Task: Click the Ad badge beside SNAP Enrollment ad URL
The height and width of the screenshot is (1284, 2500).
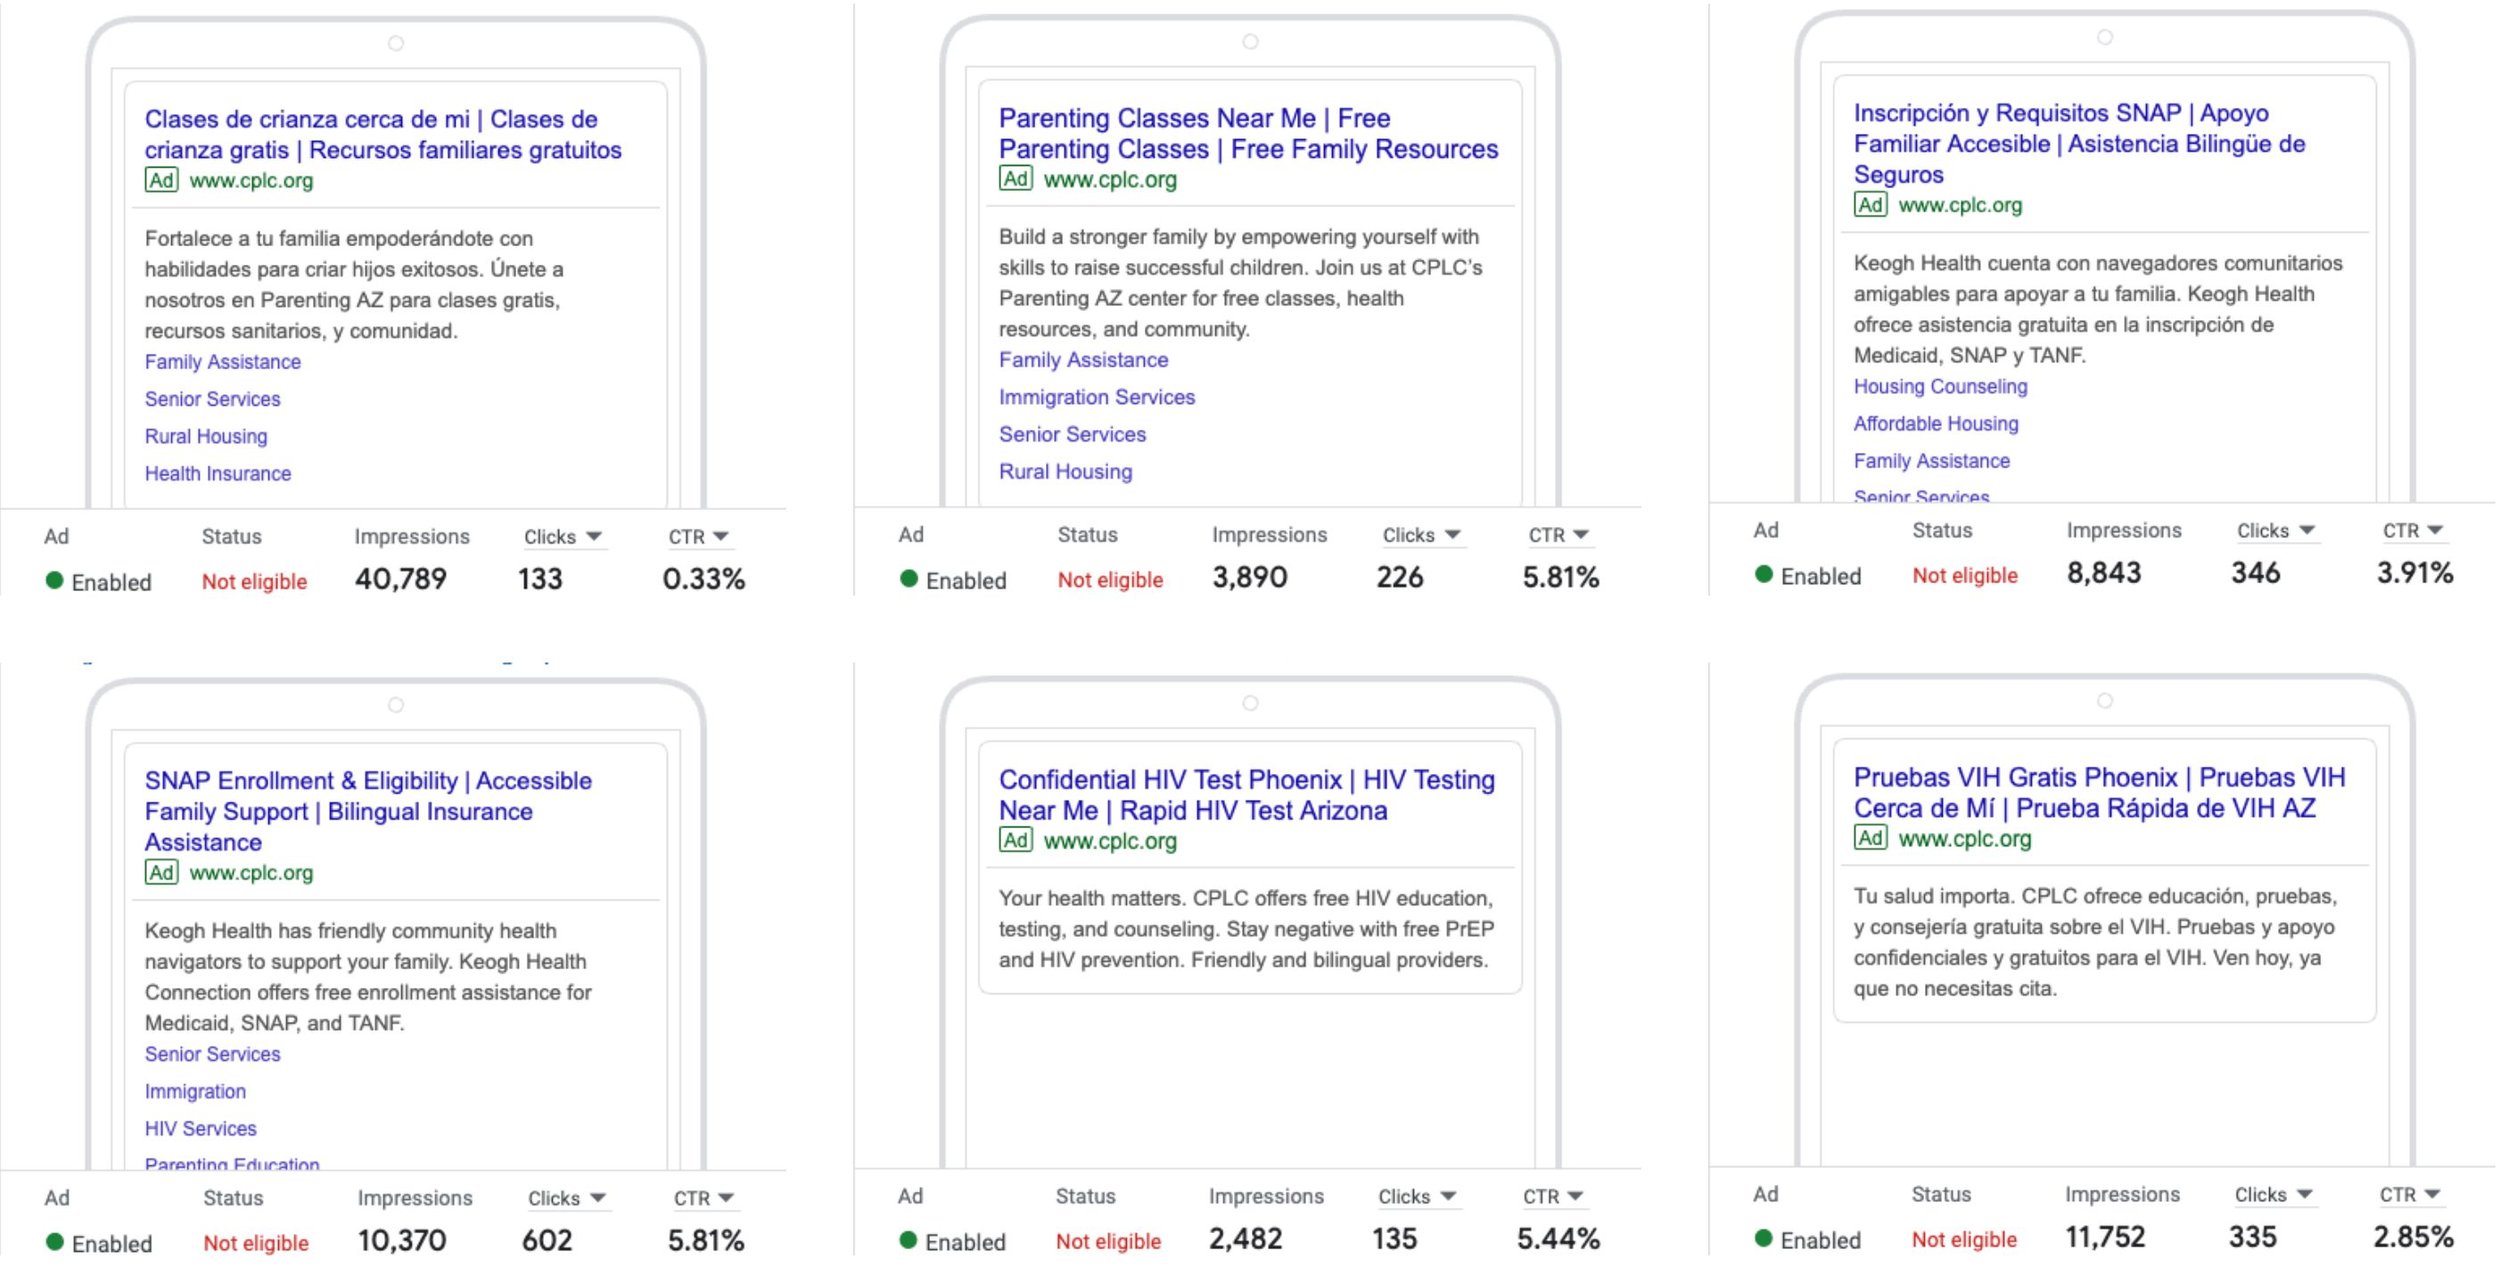Action: click(161, 872)
